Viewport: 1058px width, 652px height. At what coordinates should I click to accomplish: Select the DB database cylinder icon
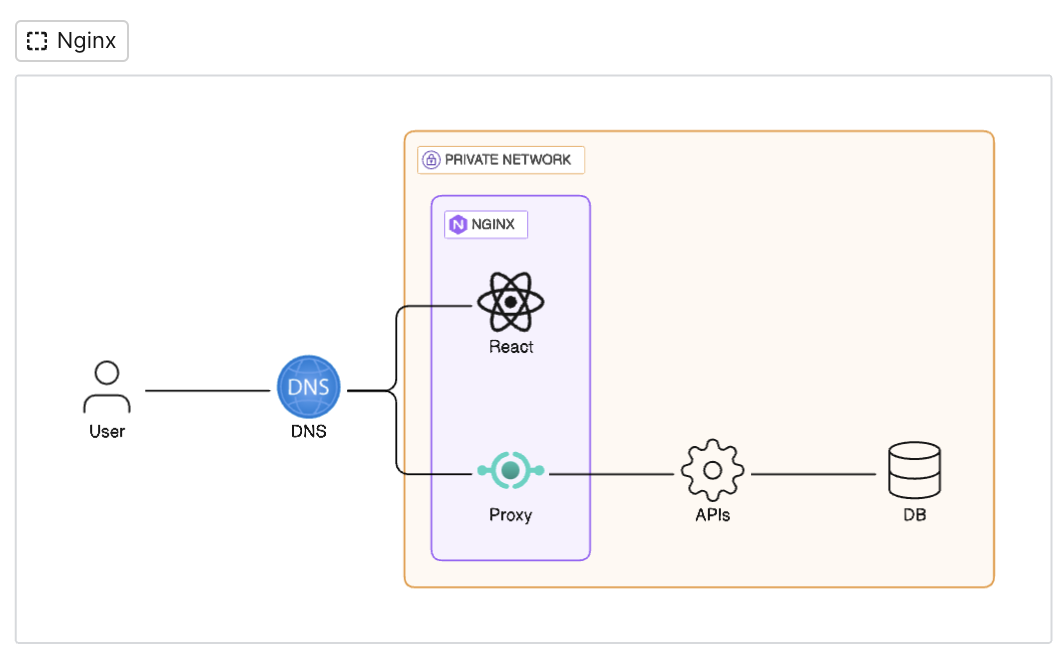coord(914,470)
